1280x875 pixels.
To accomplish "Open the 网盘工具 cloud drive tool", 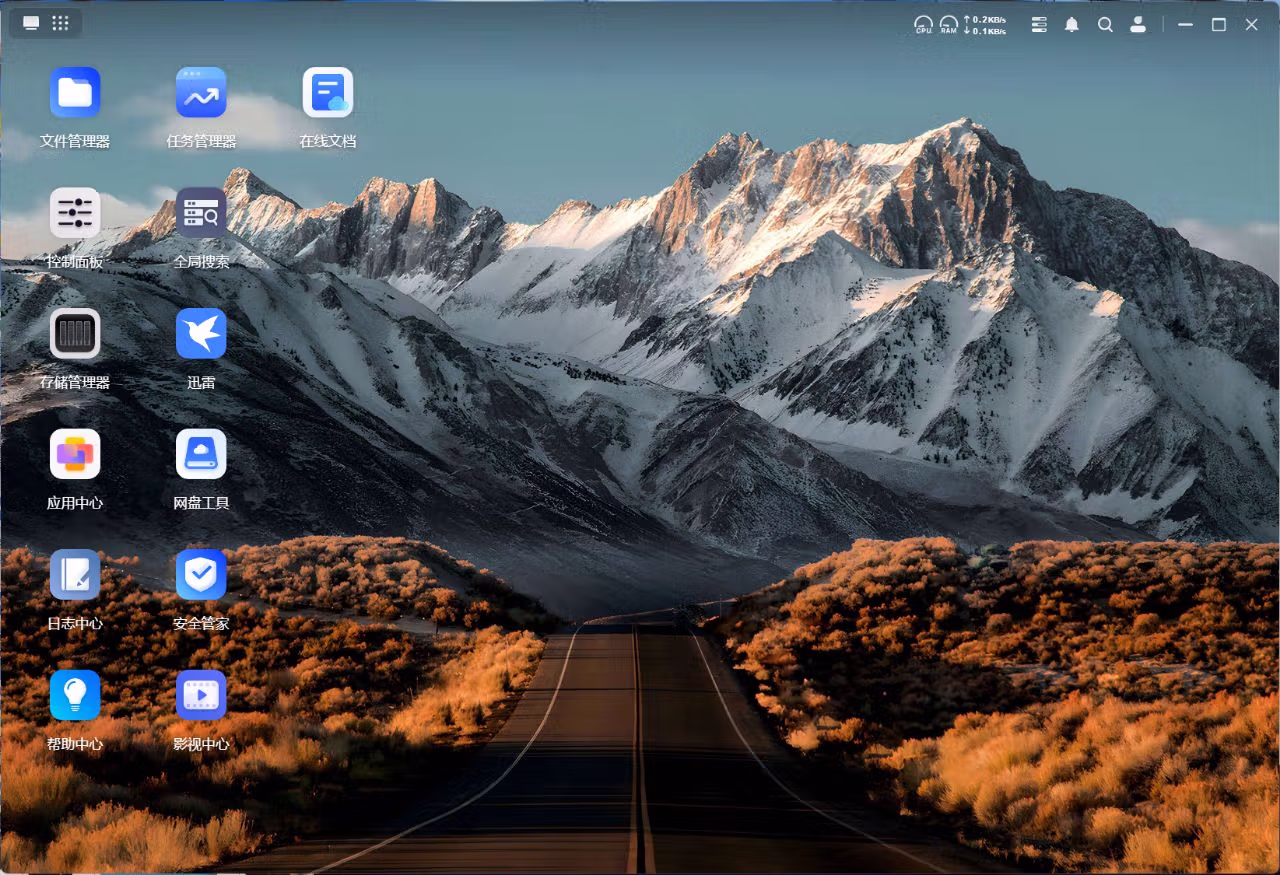I will [x=201, y=455].
